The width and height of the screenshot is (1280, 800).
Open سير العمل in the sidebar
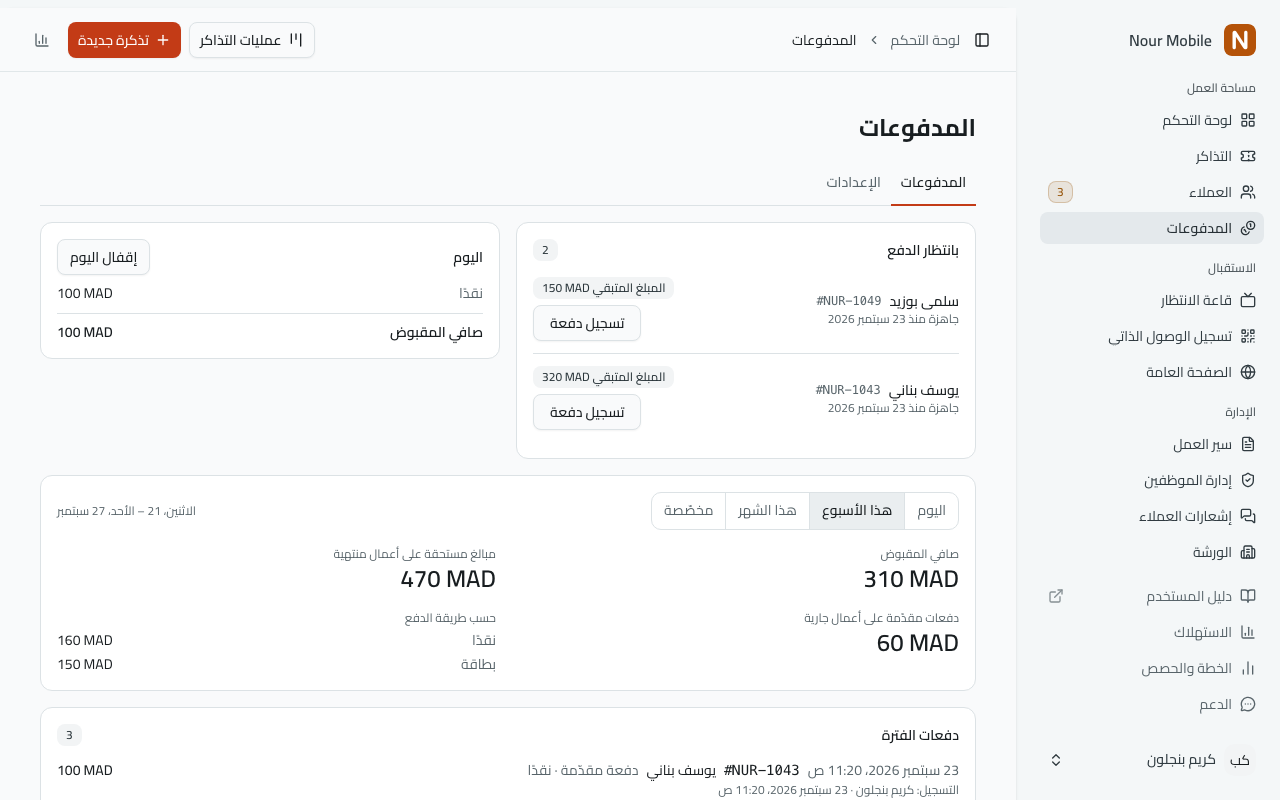(1152, 444)
